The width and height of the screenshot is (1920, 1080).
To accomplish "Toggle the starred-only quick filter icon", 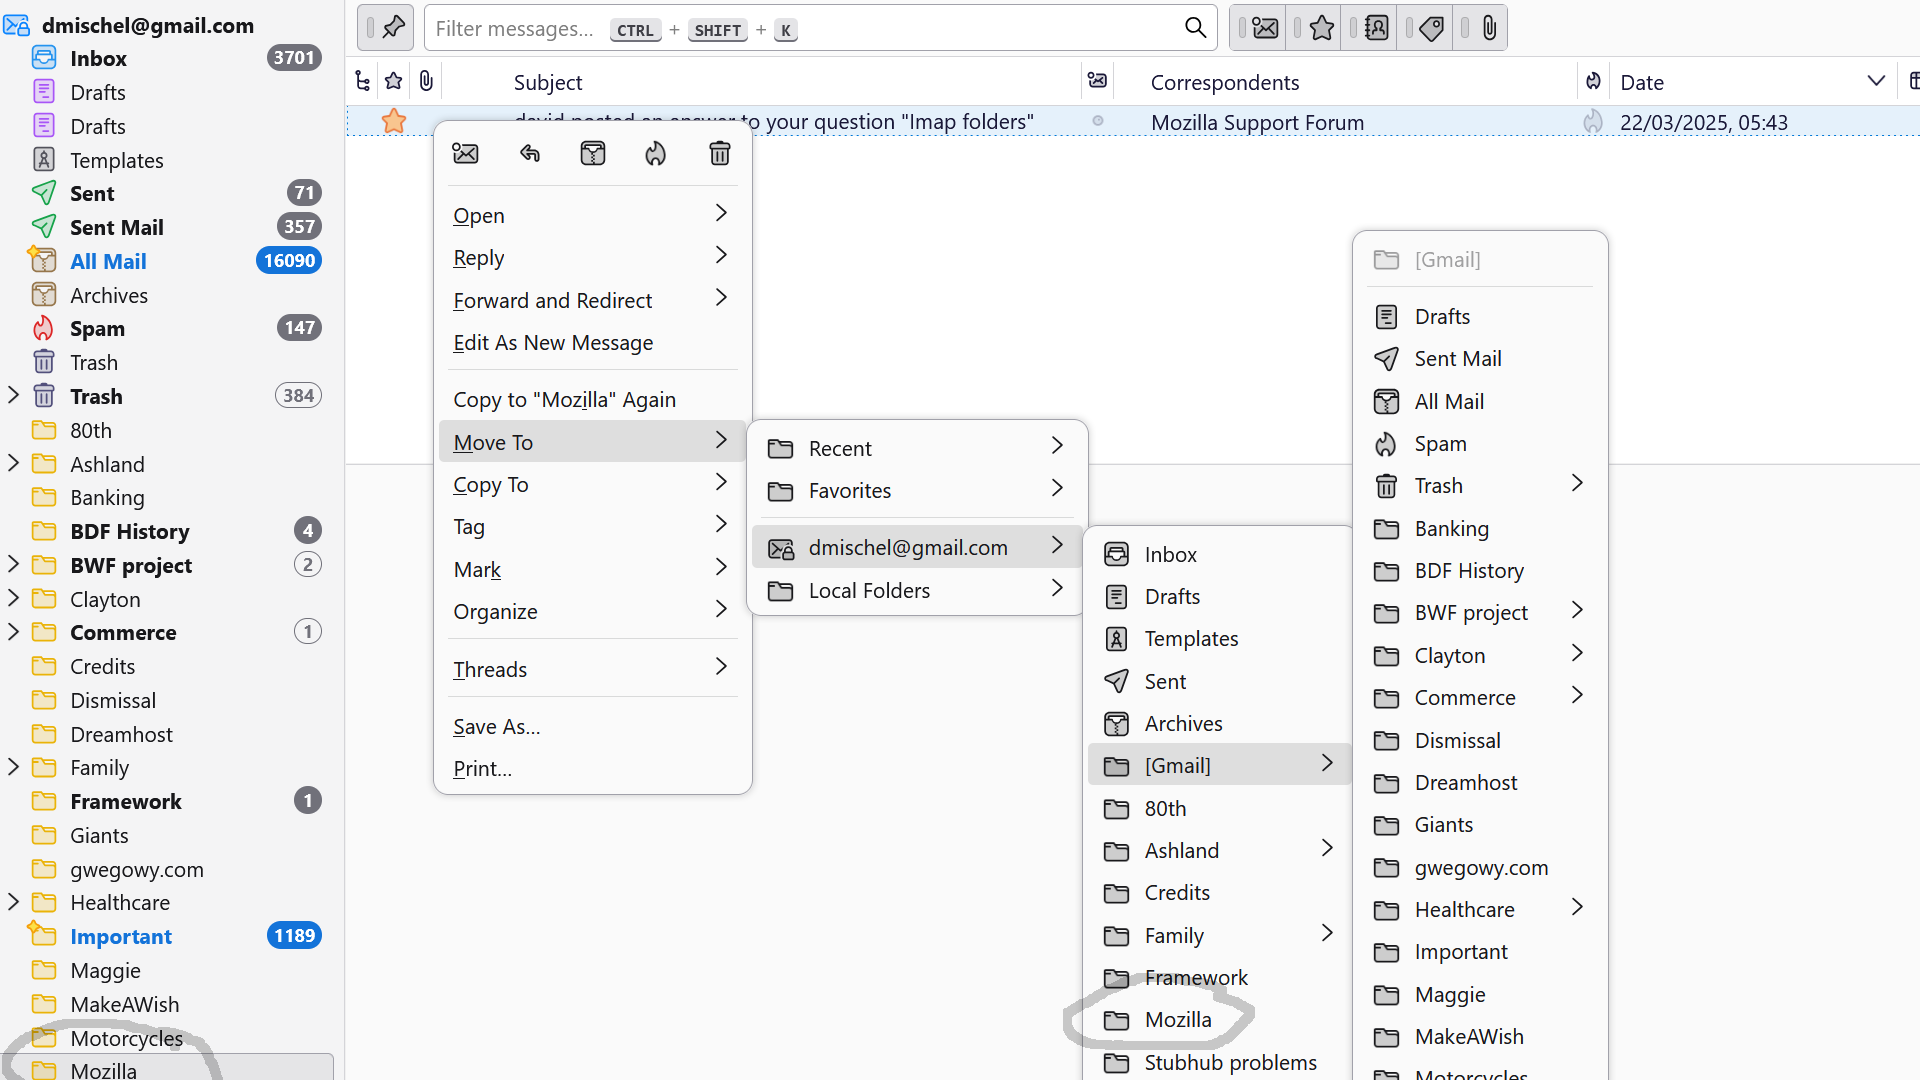I will [1321, 28].
